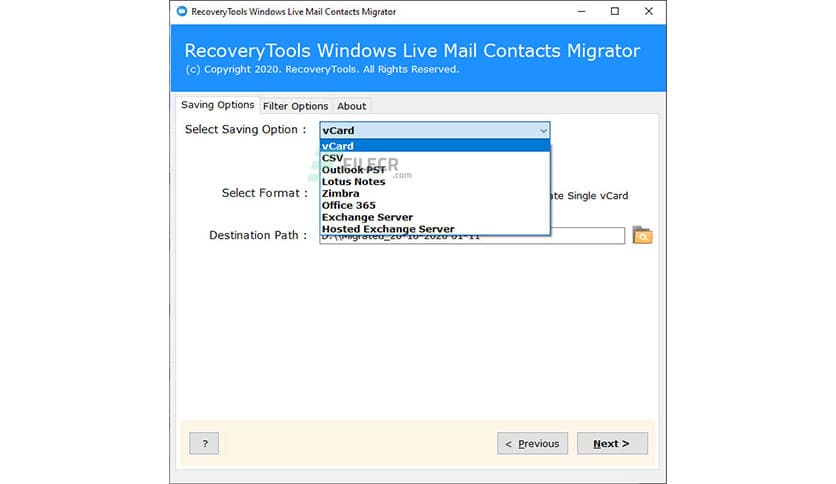
Task: Open the Filter Options tab
Action: pos(295,106)
